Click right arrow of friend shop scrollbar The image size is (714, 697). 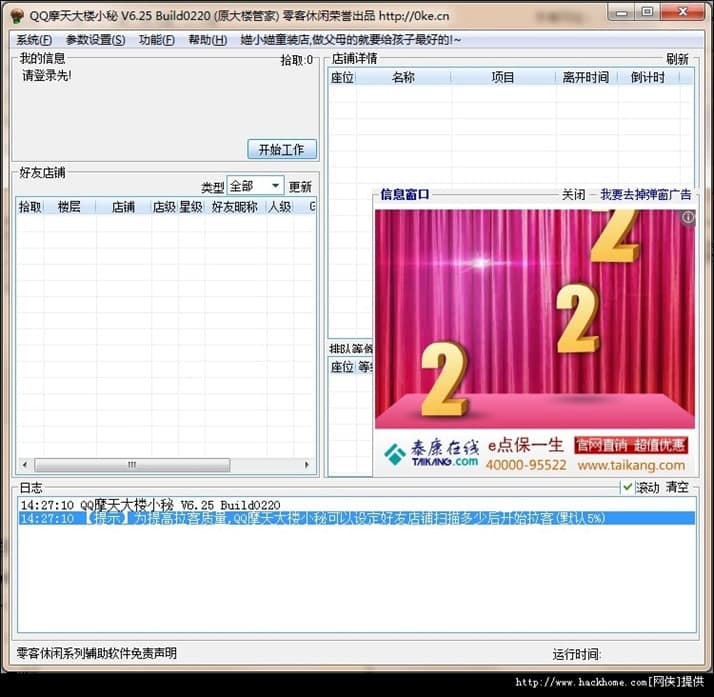point(307,465)
